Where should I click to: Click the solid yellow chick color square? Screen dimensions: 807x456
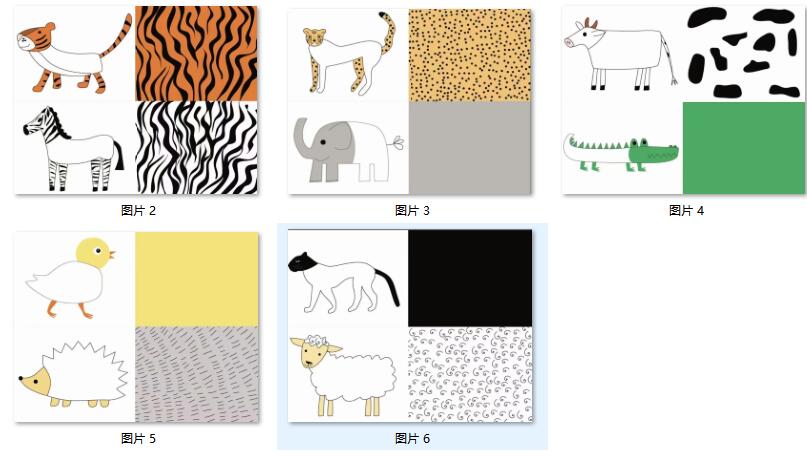pyautogui.click(x=197, y=279)
